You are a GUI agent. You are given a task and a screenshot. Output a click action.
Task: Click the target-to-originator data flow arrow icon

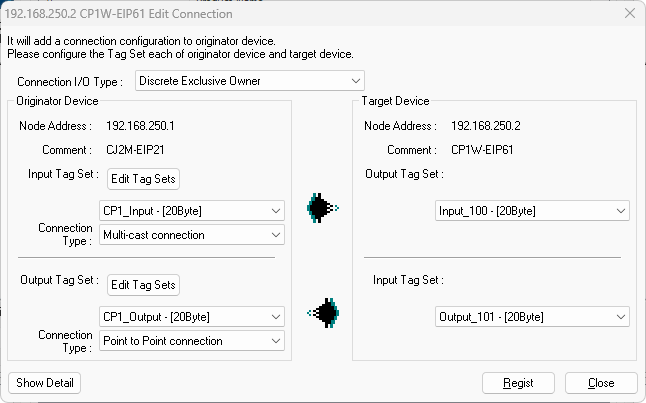[x=323, y=208]
